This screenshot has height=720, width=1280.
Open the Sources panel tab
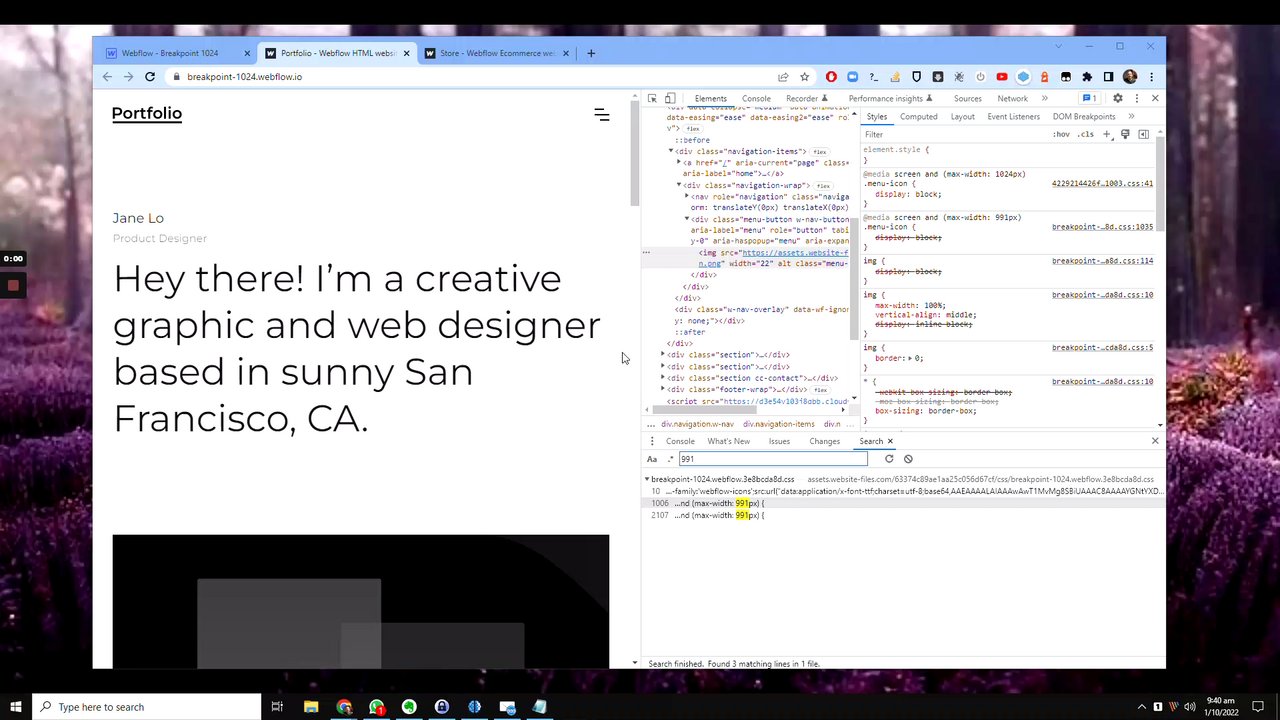coord(967,98)
